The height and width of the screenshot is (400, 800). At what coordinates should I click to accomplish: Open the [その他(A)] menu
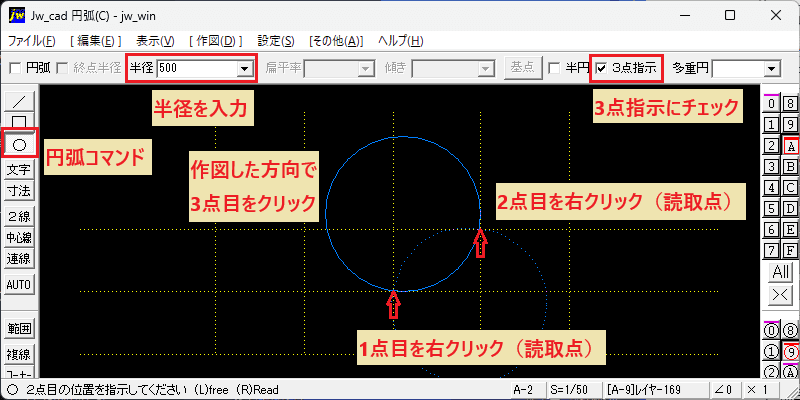click(336, 41)
